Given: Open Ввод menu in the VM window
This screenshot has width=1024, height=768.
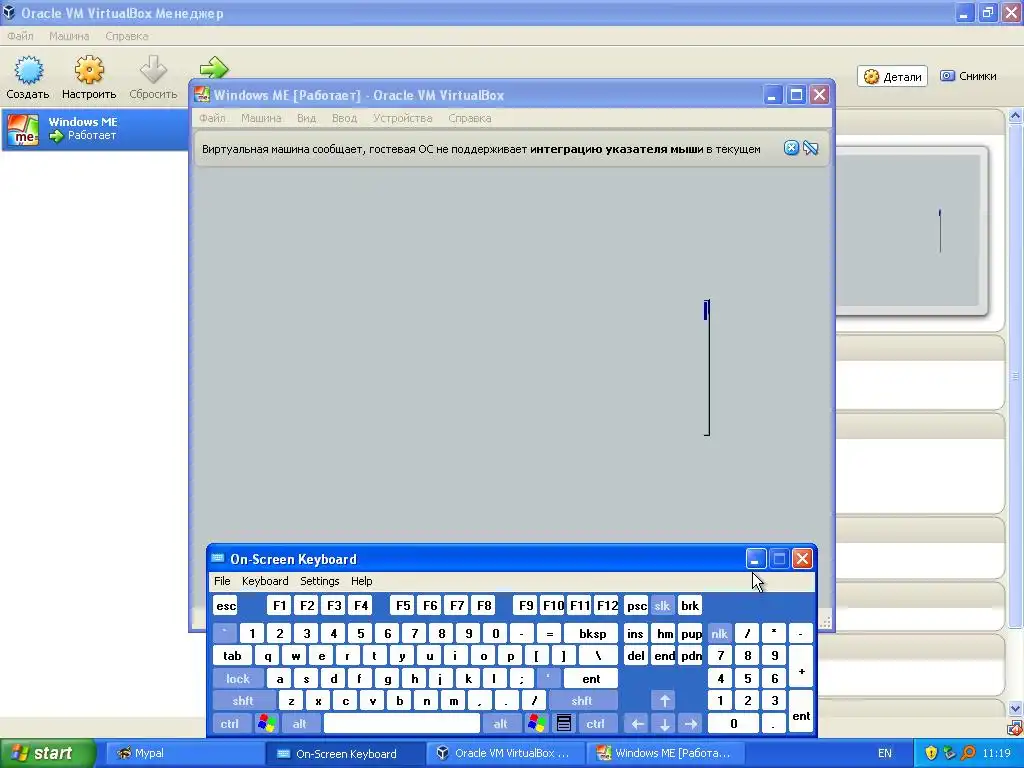Looking at the screenshot, I should point(344,118).
